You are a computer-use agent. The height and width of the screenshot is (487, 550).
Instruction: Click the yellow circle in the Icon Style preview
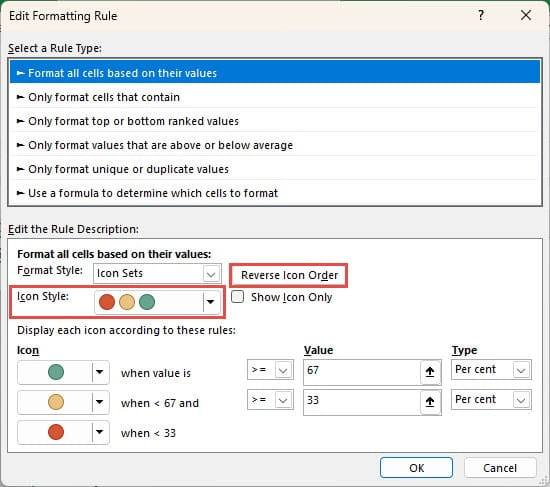coord(127,302)
